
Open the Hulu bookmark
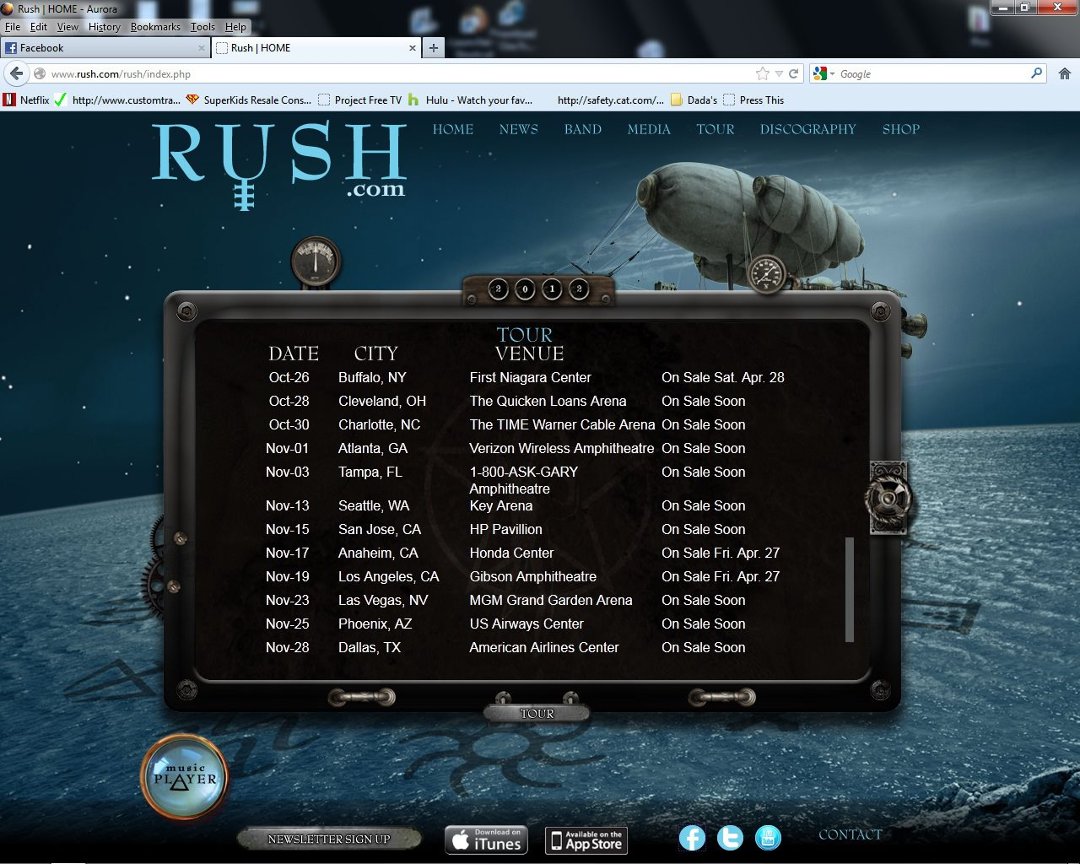pyautogui.click(x=470, y=100)
